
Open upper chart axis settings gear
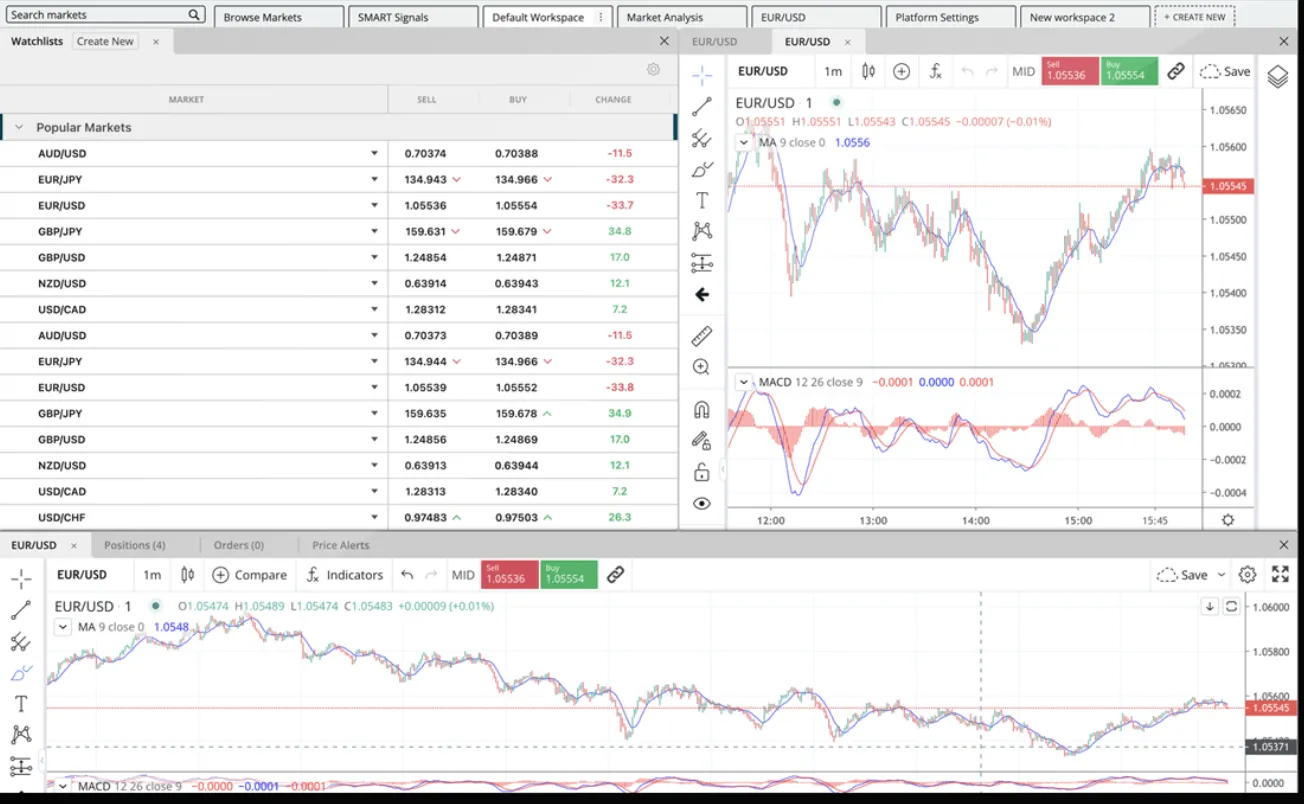(x=1228, y=520)
